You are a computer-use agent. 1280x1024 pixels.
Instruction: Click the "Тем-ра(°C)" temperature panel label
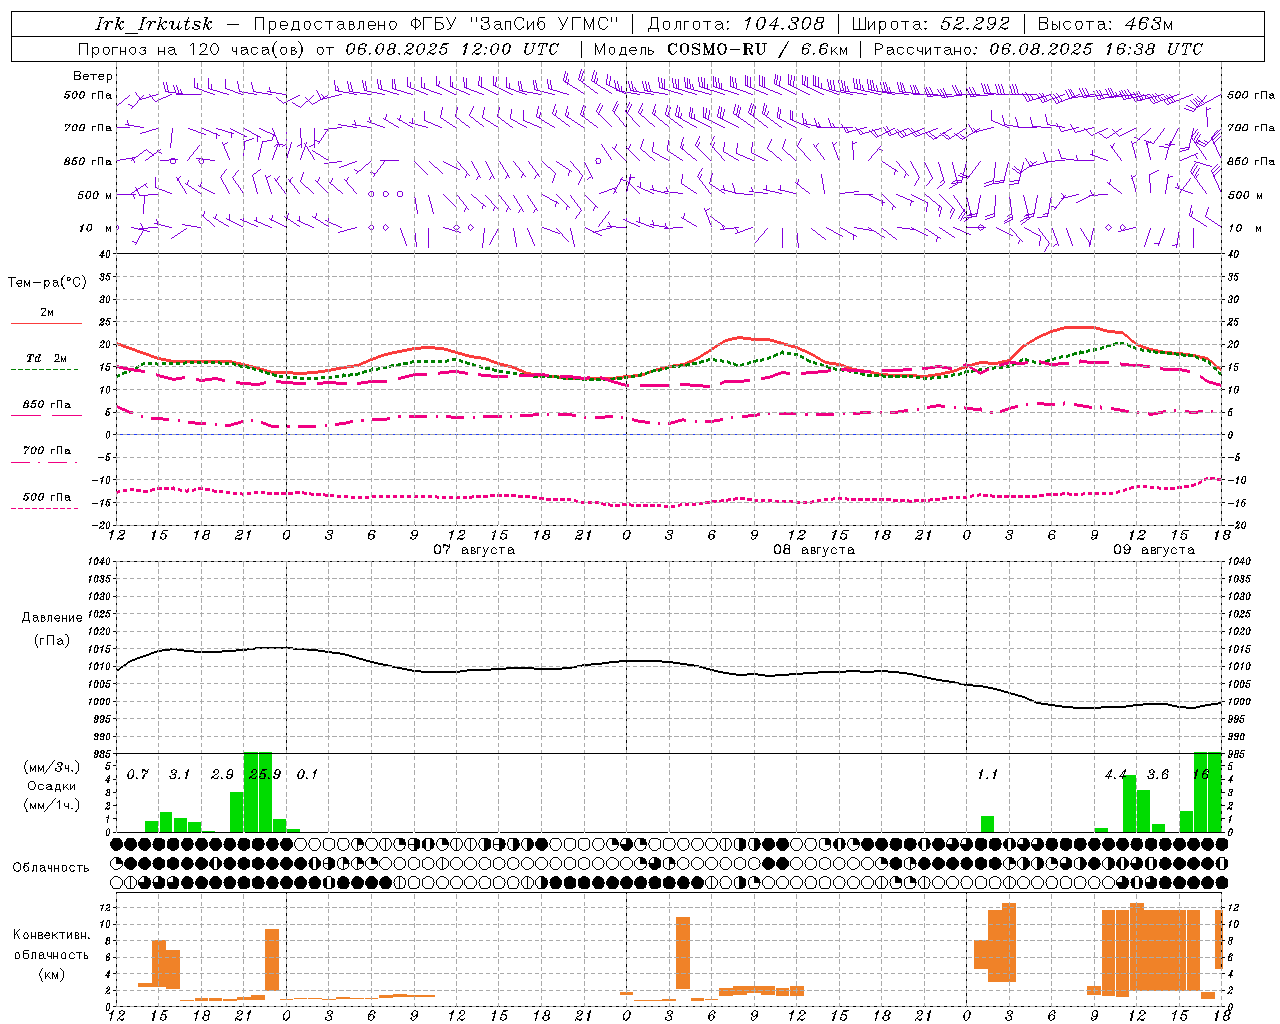pyautogui.click(x=47, y=283)
